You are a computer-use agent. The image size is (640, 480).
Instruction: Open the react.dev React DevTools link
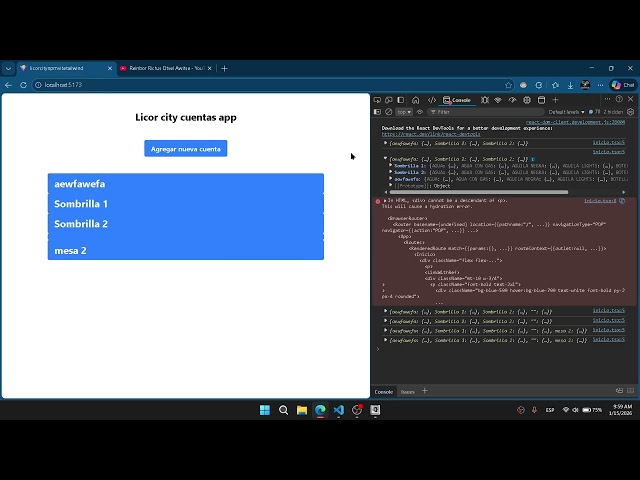coord(431,134)
